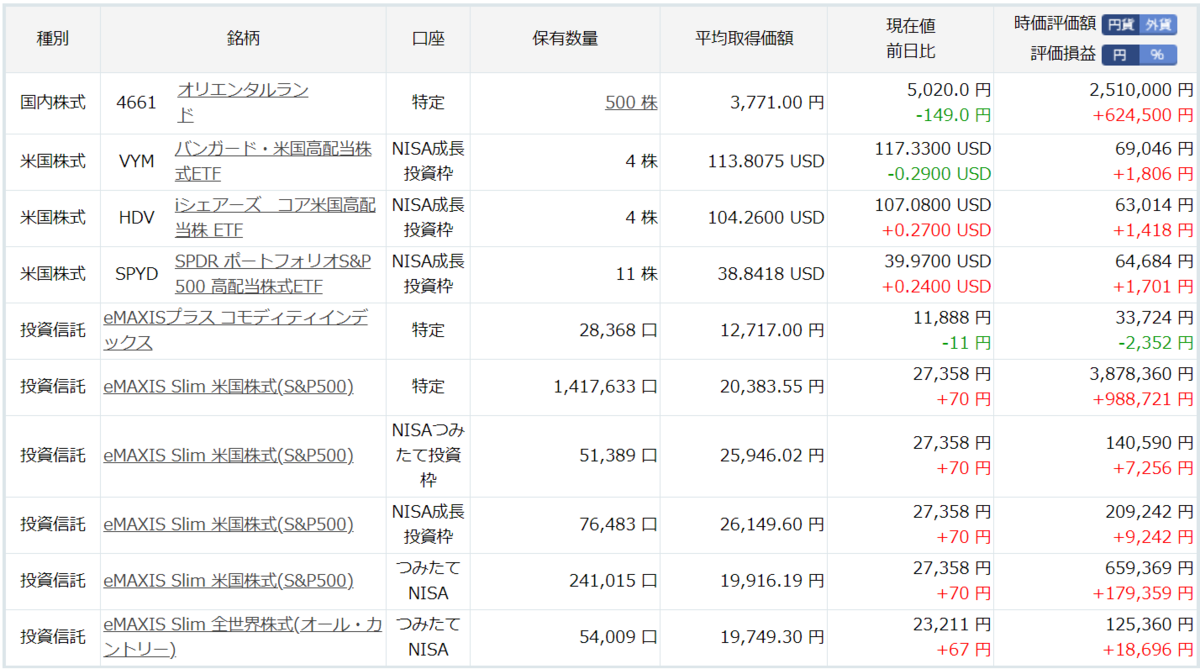Click the 平均取得価額 column header
The height and width of the screenshot is (669, 1200).
pyautogui.click(x=744, y=39)
